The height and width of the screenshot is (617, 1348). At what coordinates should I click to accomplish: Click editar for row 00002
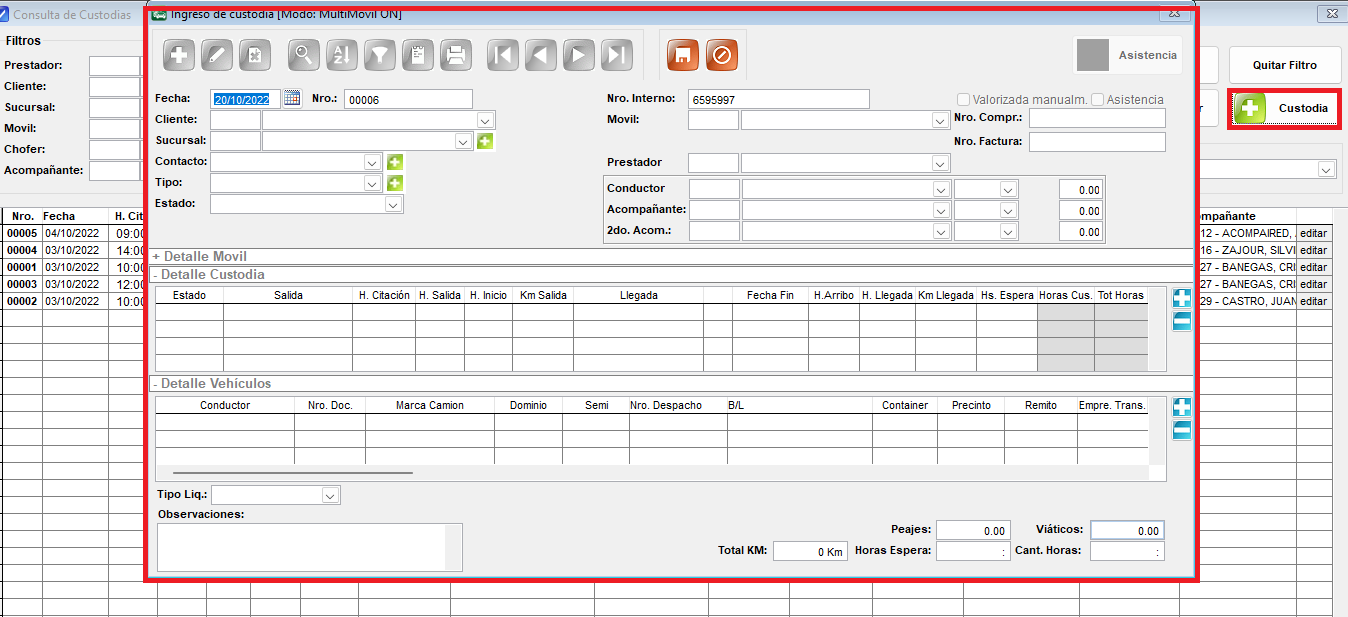tap(1313, 301)
